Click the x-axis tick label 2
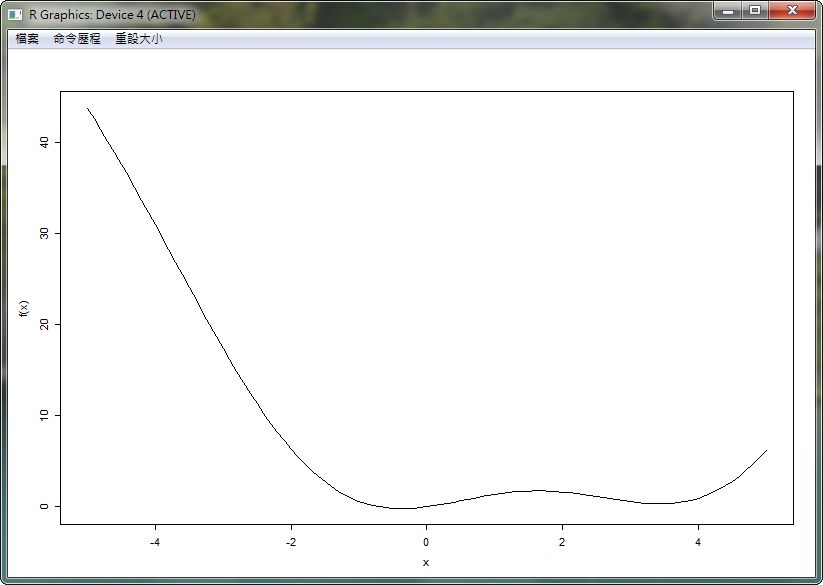Screen dimensions: 823x585 tap(562, 542)
